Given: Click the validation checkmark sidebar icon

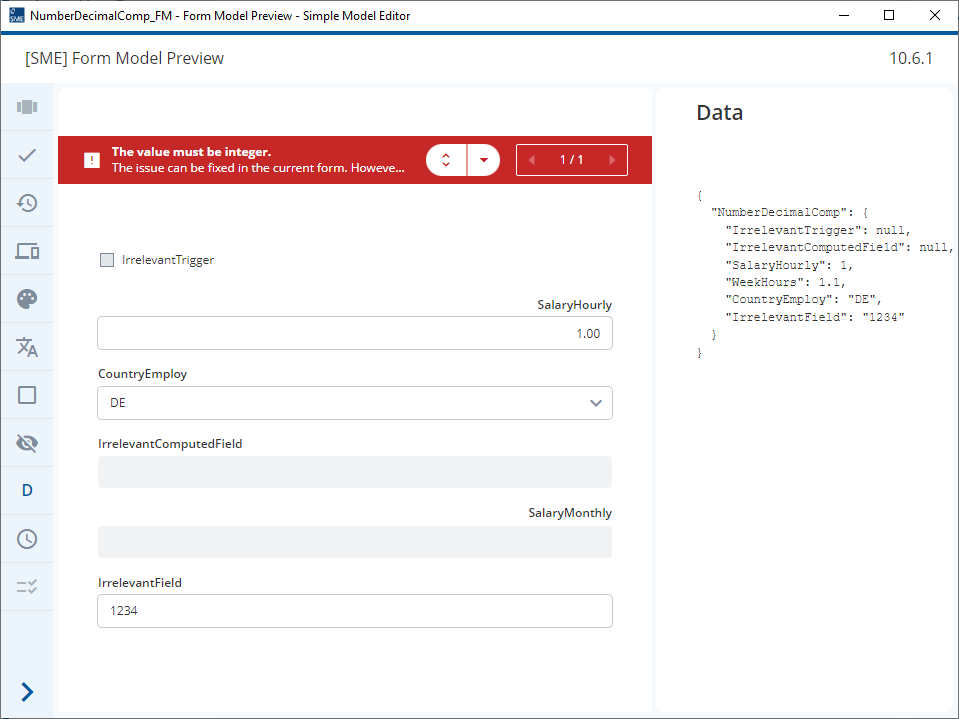Looking at the screenshot, I should tap(27, 155).
